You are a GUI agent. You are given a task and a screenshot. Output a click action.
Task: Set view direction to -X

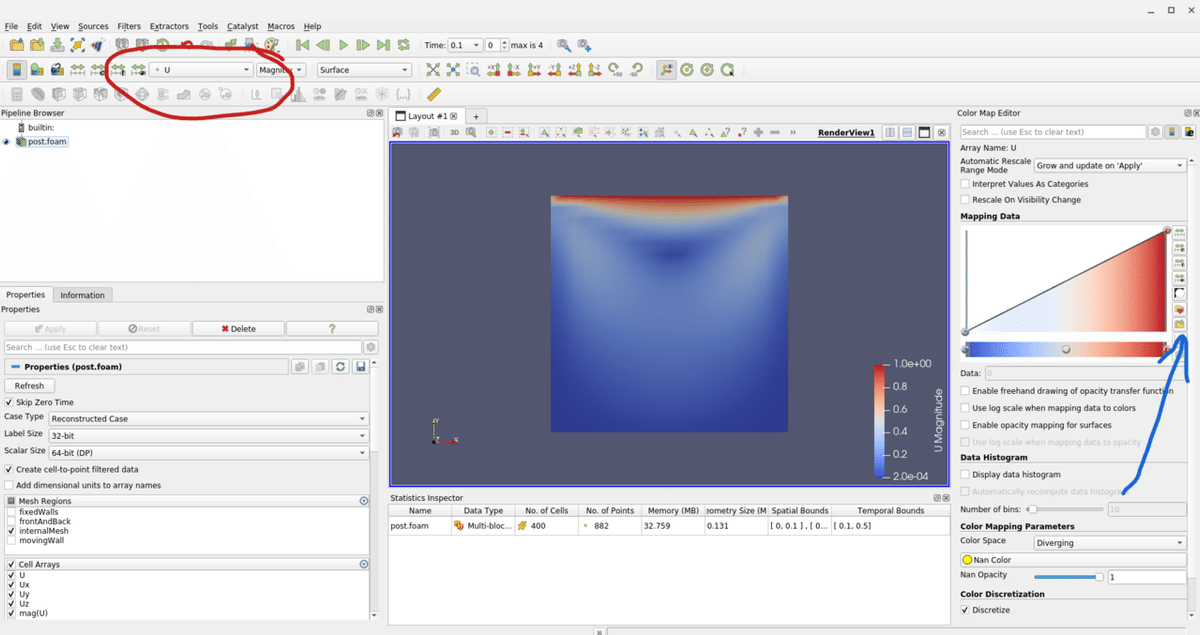pos(513,70)
